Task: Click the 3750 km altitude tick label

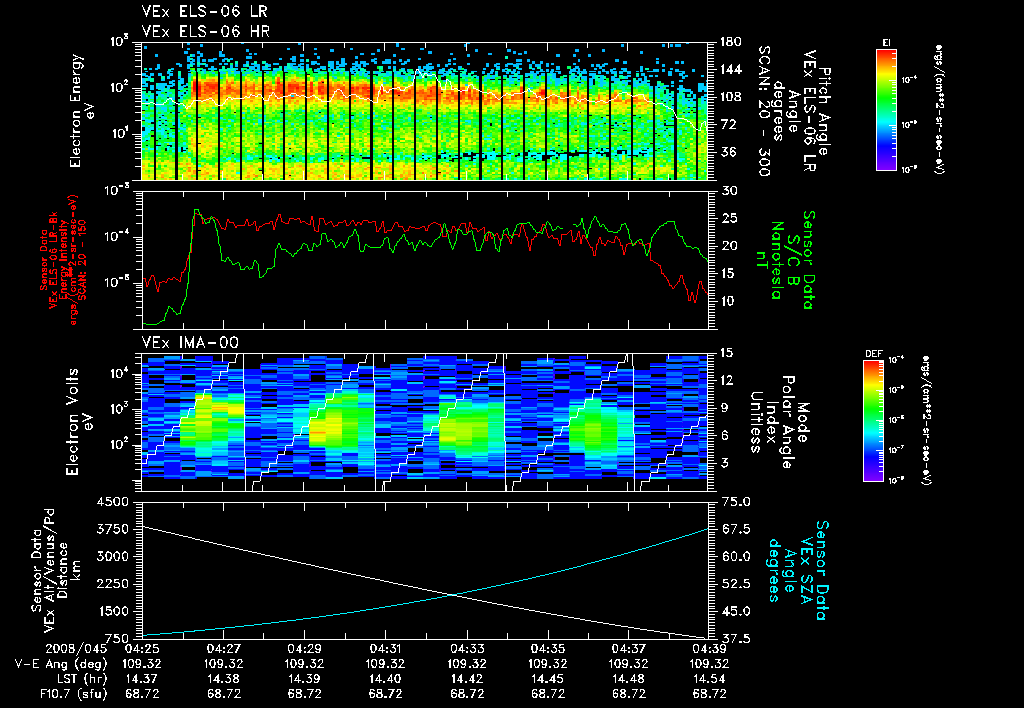Action: point(112,529)
